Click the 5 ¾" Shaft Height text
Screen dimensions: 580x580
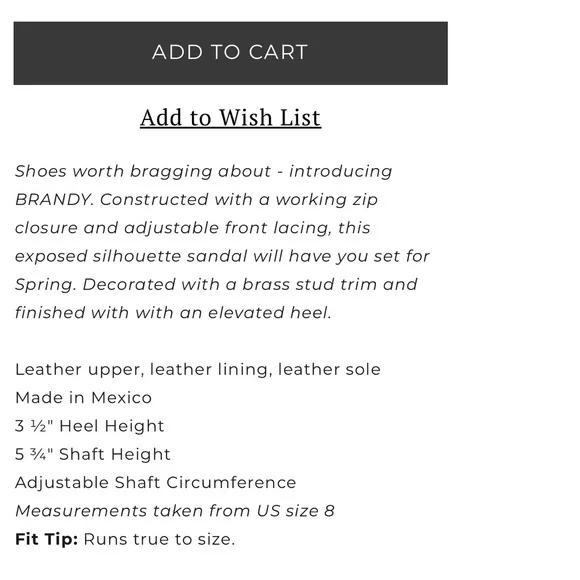pyautogui.click(x=93, y=454)
